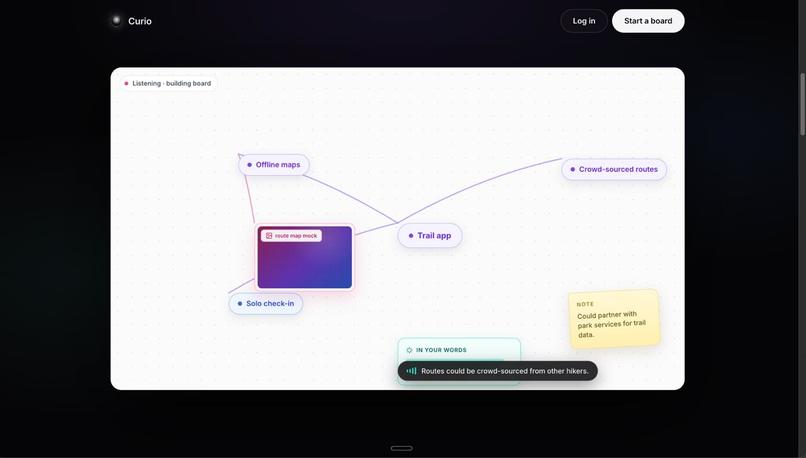Click the Start a board button

[x=648, y=21]
